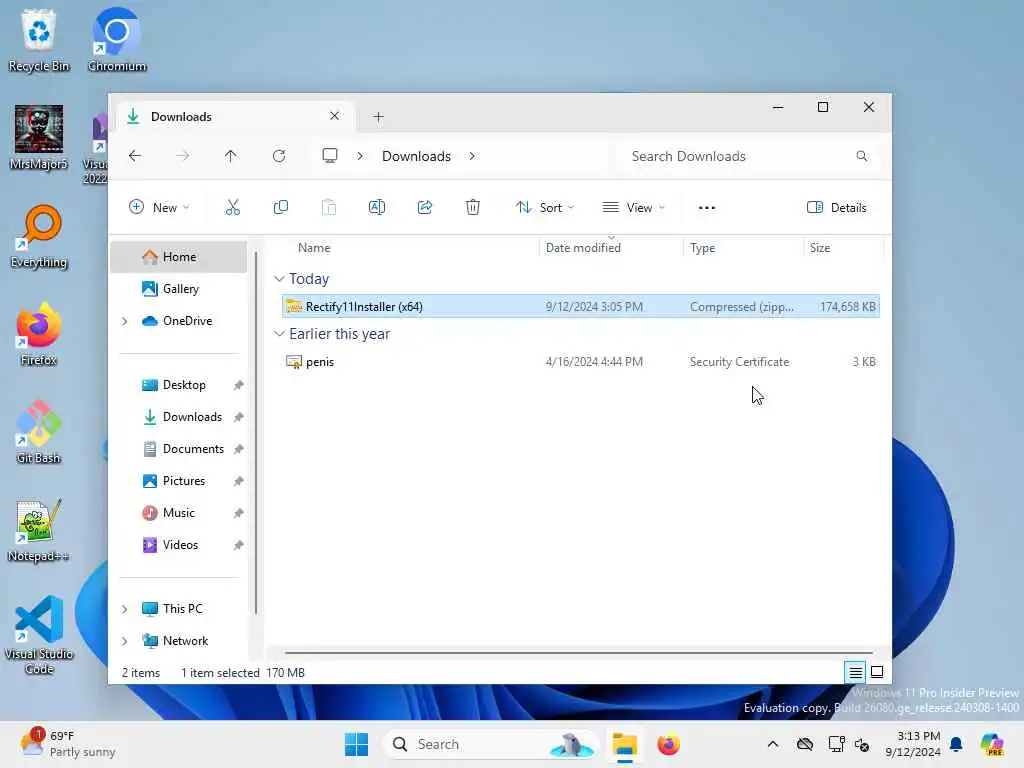This screenshot has width=1024, height=768.
Task: Open Recycle Bin desktop icon
Action: (39, 40)
